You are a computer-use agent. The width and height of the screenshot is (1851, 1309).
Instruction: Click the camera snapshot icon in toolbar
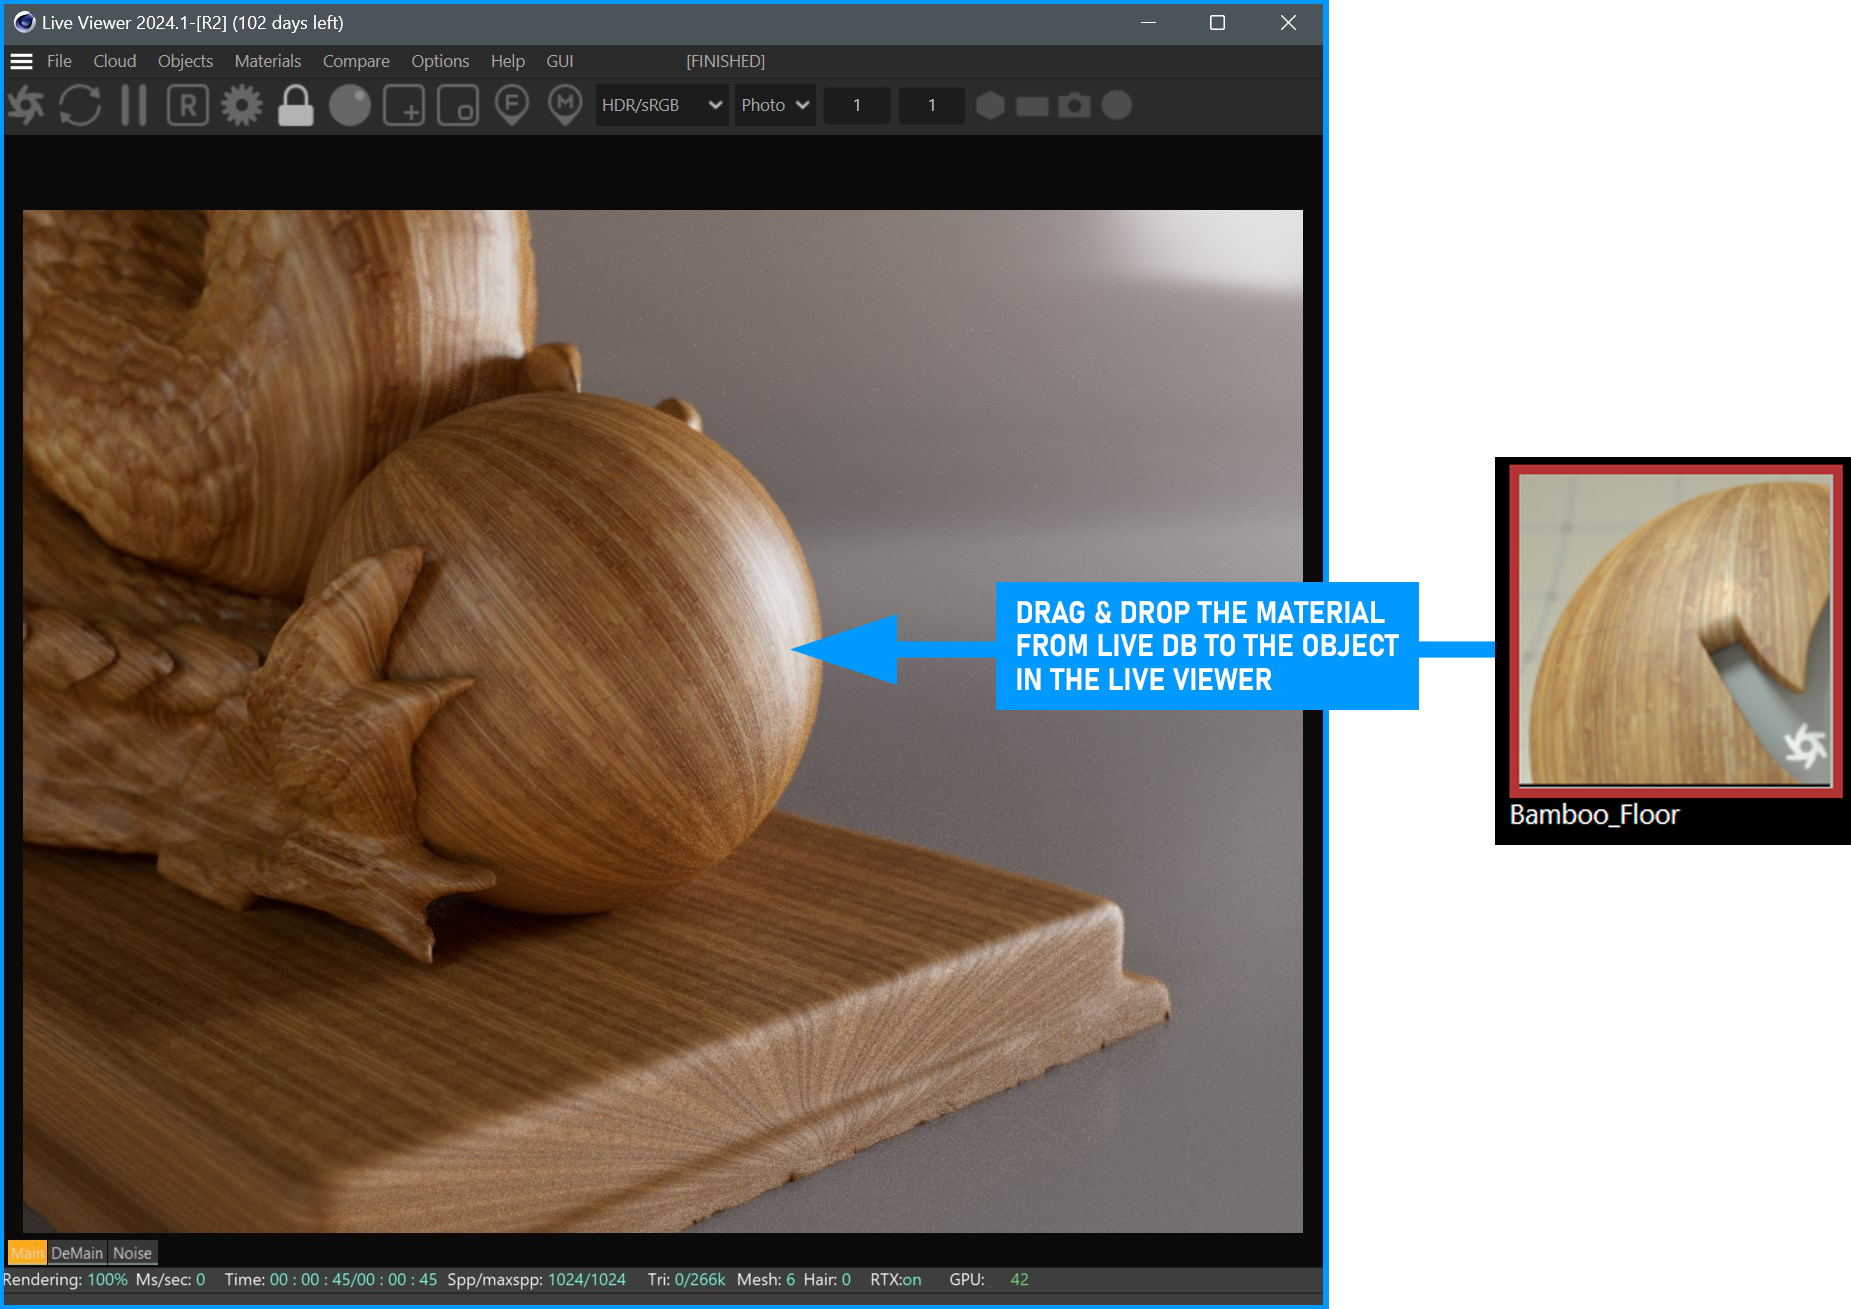tap(1074, 105)
